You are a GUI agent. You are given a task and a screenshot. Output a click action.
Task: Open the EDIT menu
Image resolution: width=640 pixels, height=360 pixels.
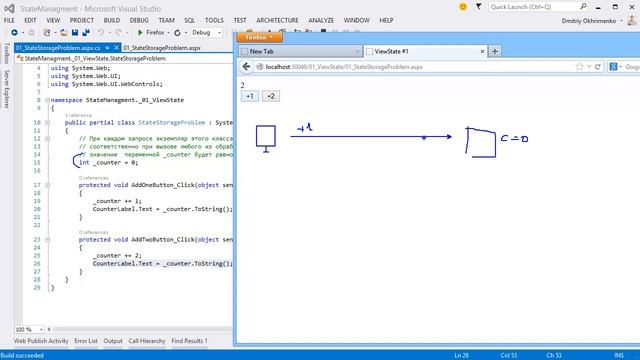point(30,20)
